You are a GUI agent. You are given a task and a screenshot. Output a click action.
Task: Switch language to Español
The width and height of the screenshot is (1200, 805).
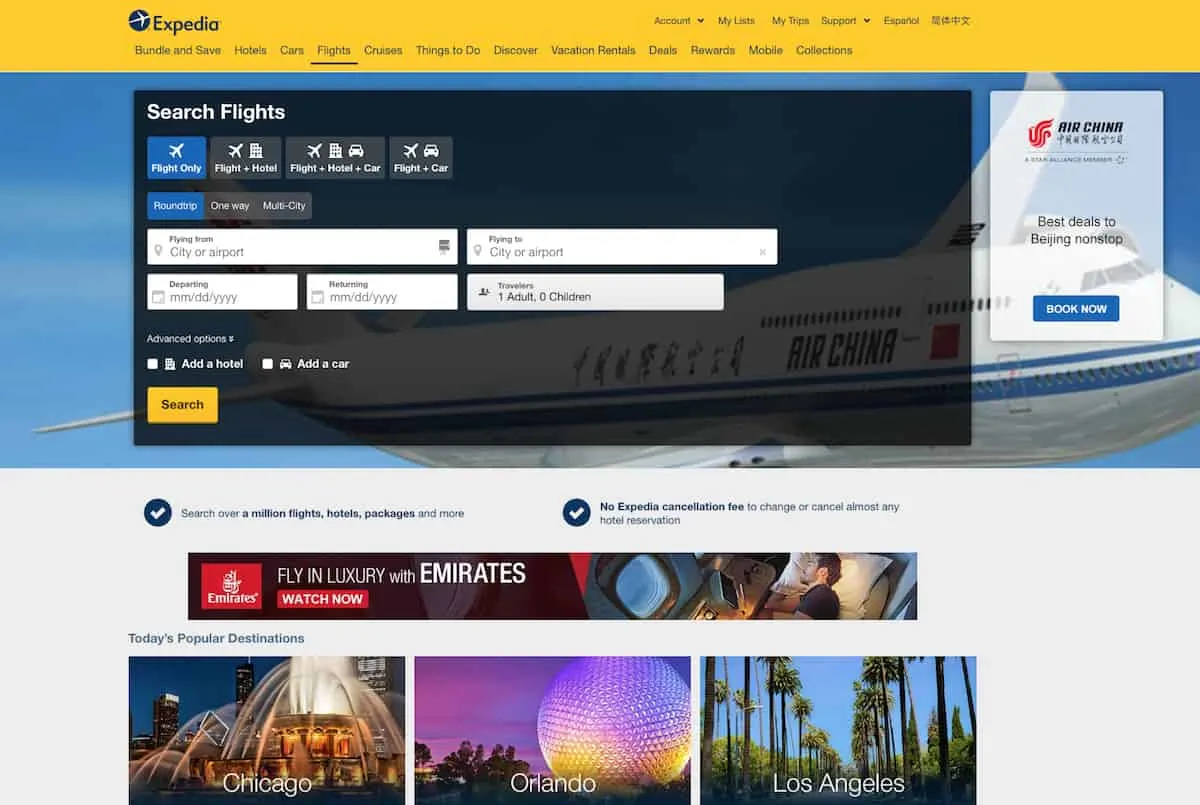(901, 21)
